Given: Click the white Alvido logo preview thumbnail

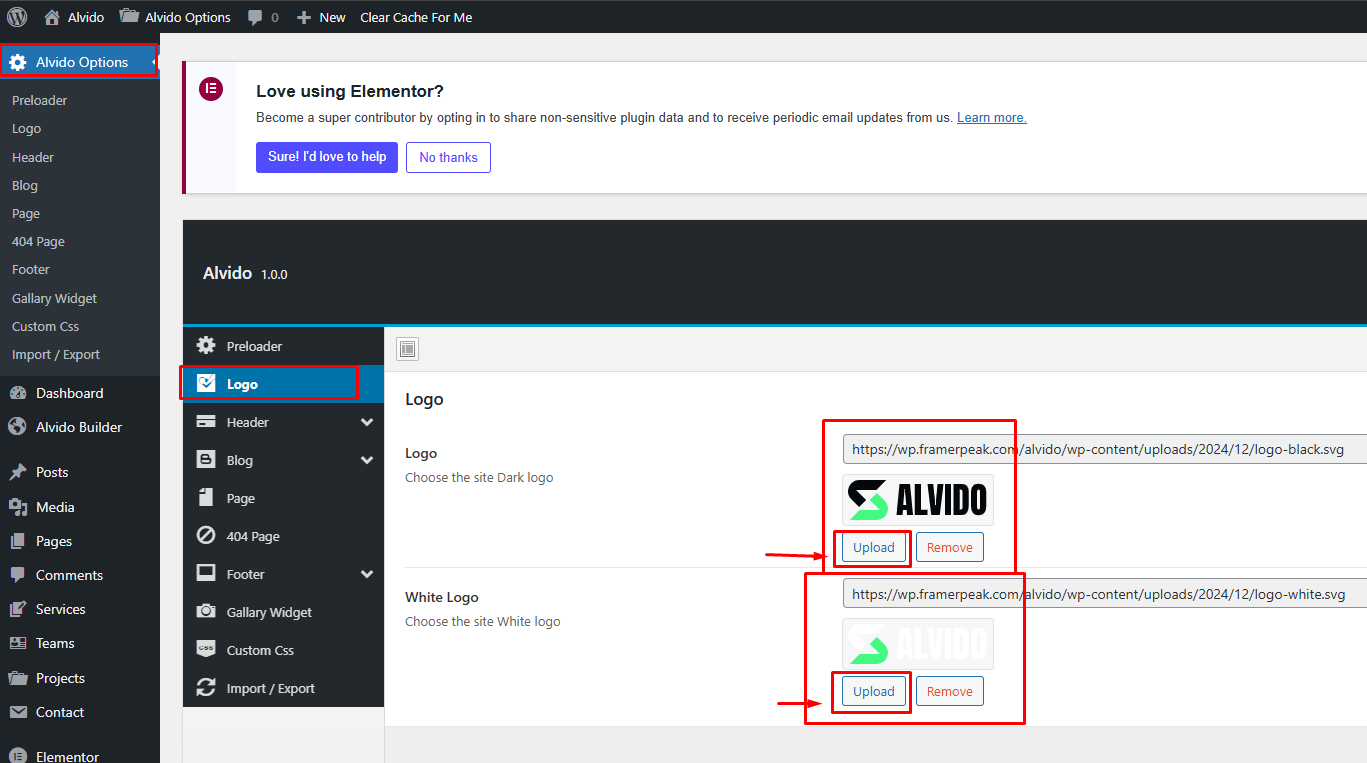Looking at the screenshot, I should tap(918, 643).
